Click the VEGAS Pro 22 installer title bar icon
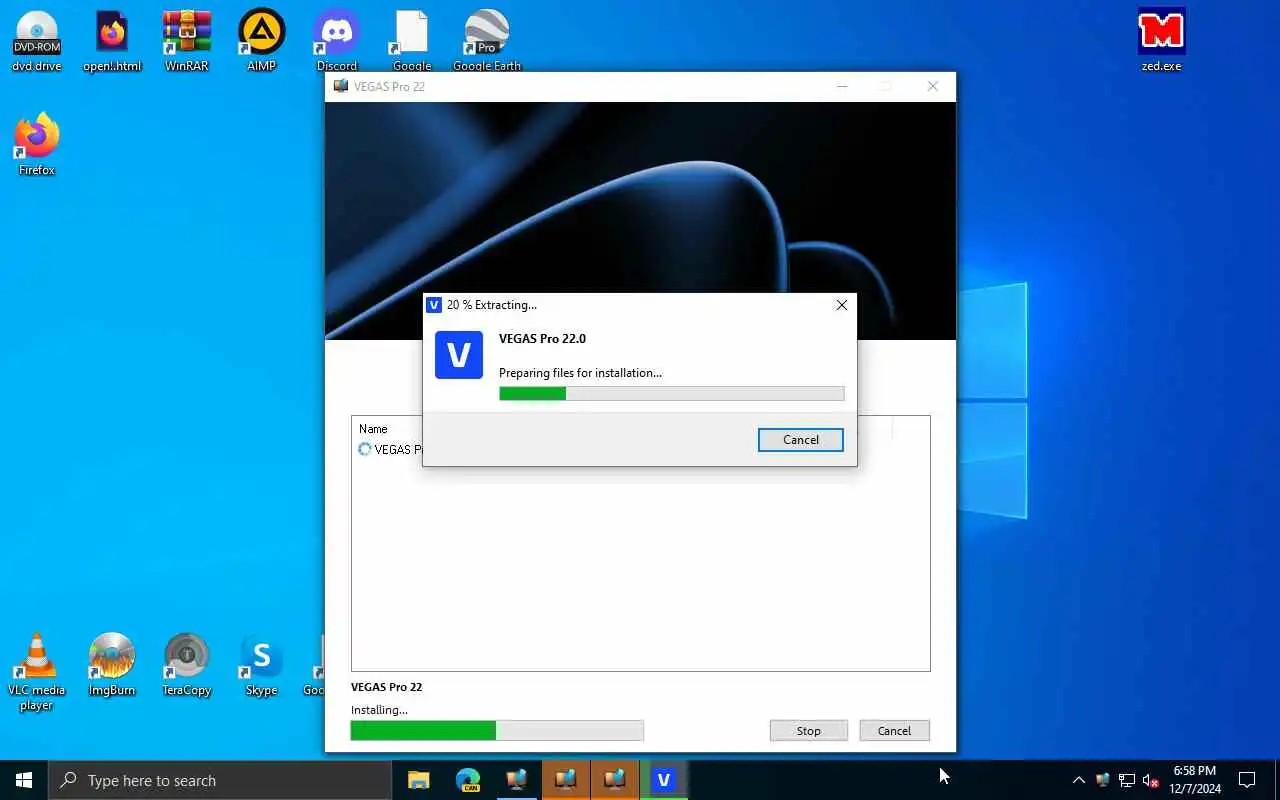The height and width of the screenshot is (800, 1280). (x=341, y=86)
